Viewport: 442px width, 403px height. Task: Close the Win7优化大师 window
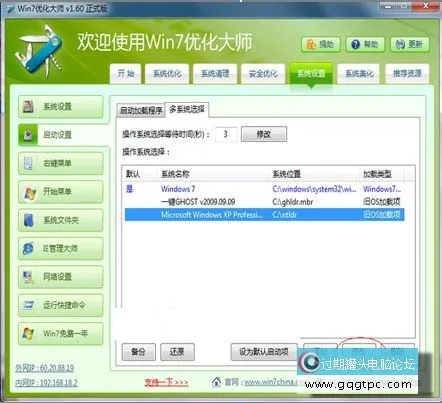click(426, 6)
